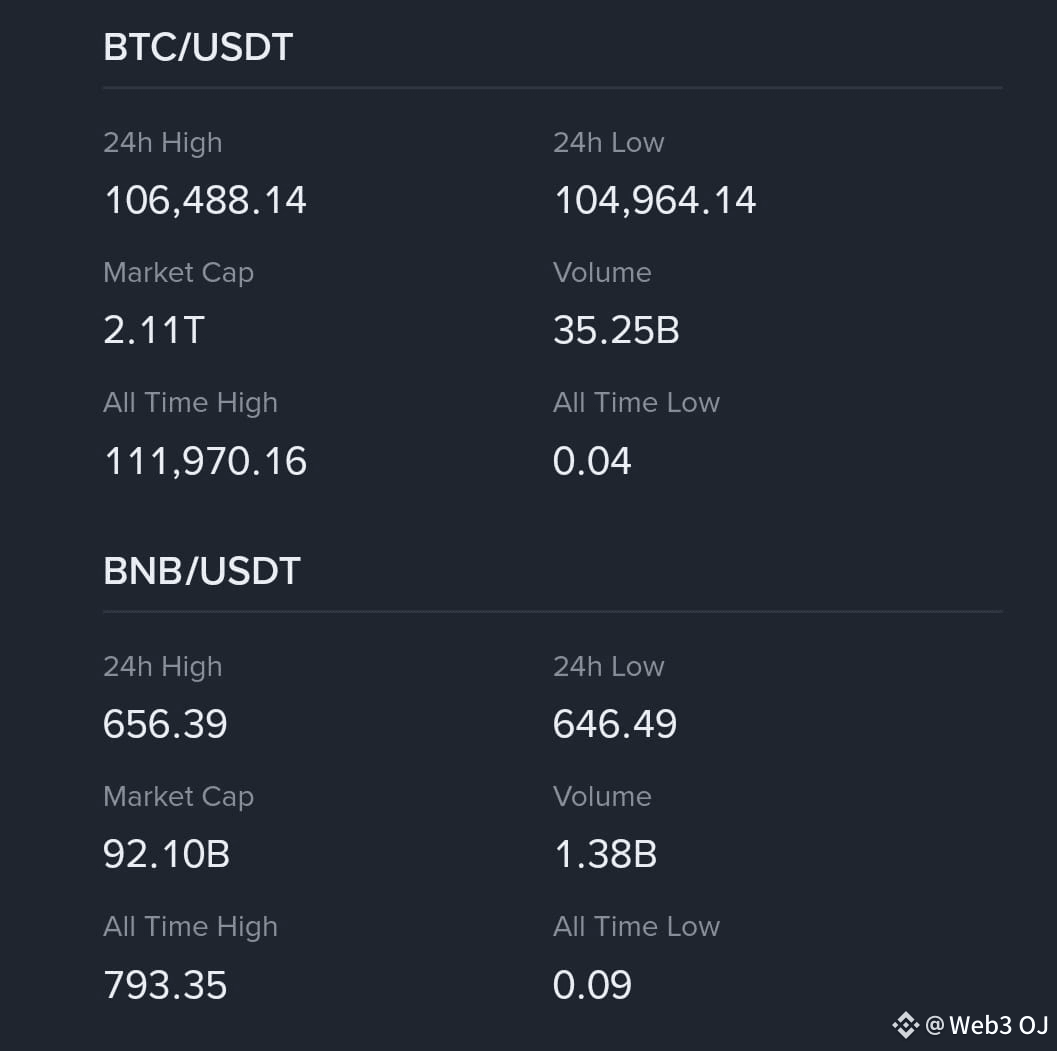
Task: Click BNB 24h Low value 646.49
Action: click(x=615, y=725)
